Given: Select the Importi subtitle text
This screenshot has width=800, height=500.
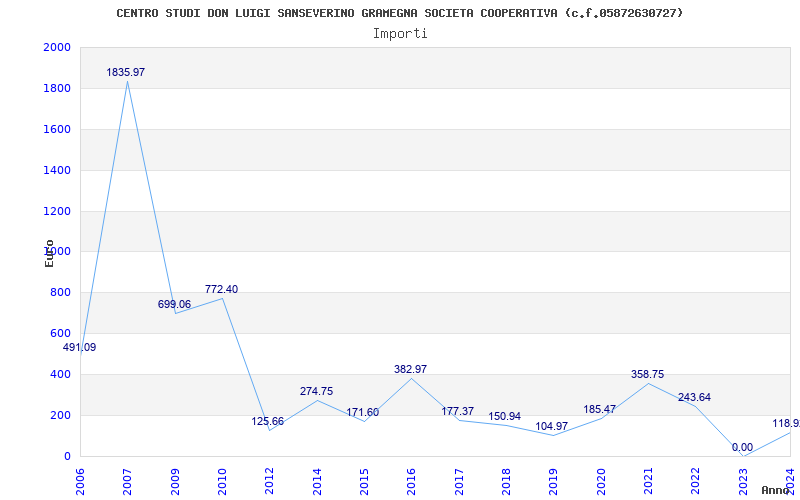Looking at the screenshot, I should click(400, 34).
